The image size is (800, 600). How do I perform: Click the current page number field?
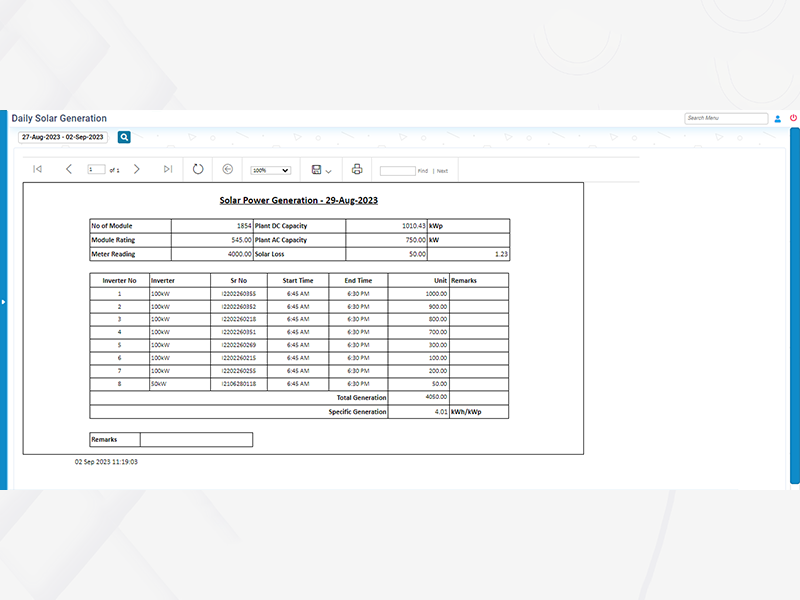coord(97,170)
